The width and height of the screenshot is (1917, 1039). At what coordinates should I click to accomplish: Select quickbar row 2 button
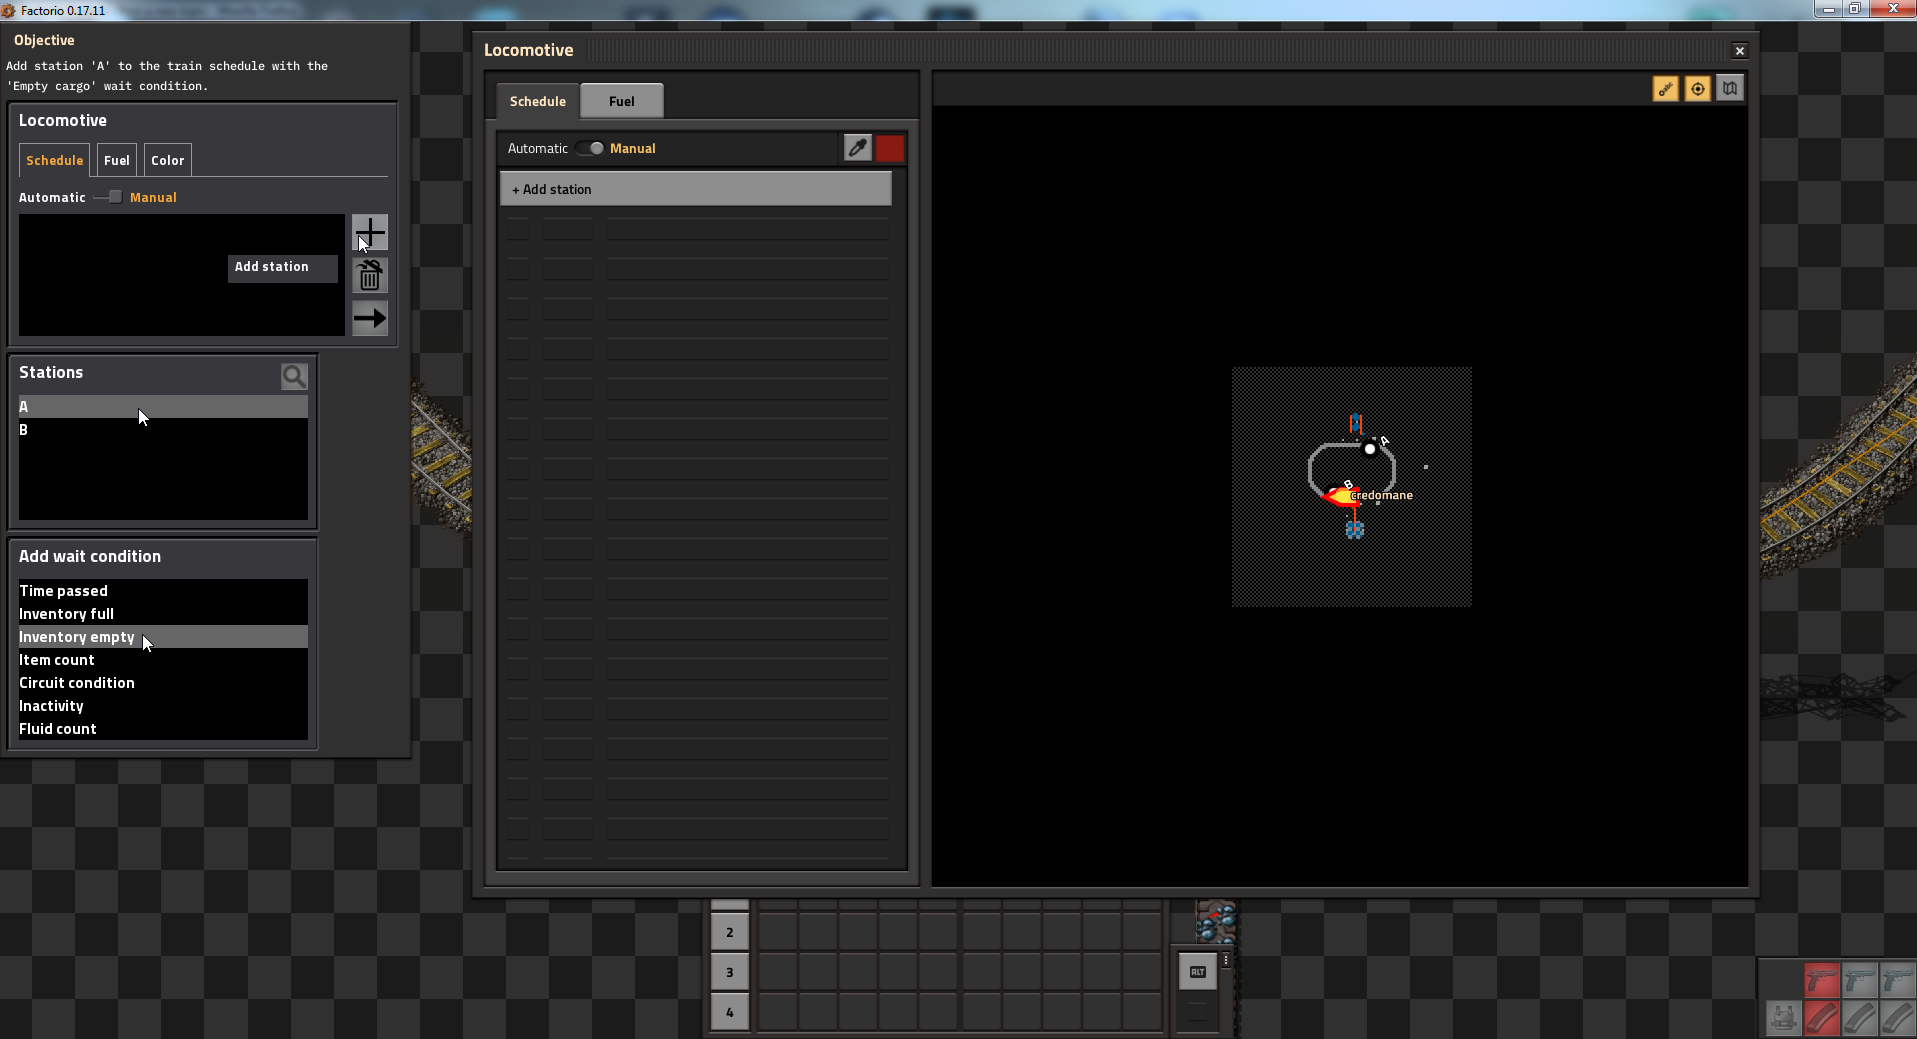[x=730, y=932]
